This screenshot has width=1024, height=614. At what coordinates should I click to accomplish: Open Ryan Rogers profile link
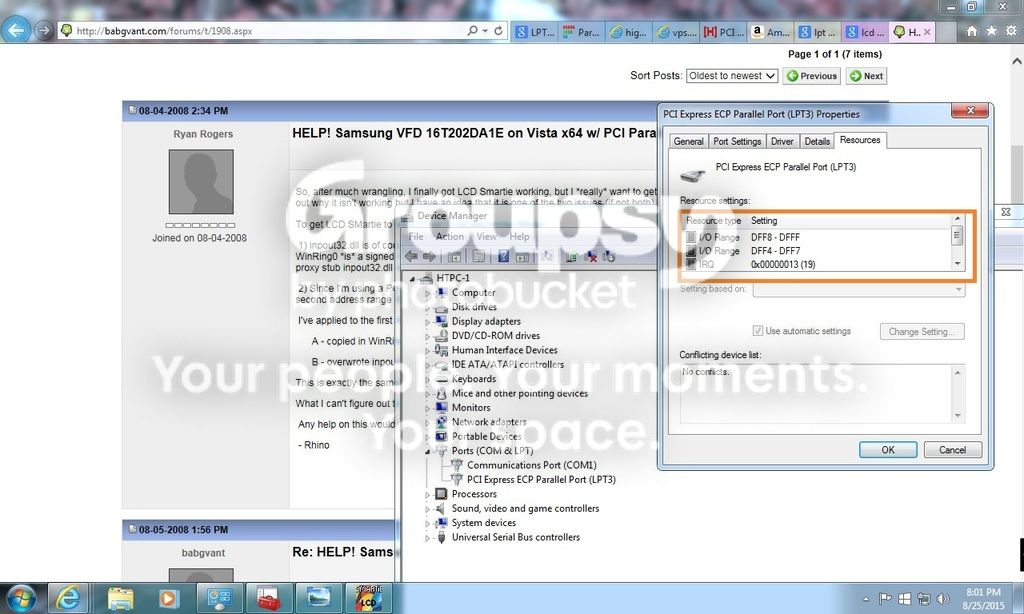pyautogui.click(x=202, y=134)
